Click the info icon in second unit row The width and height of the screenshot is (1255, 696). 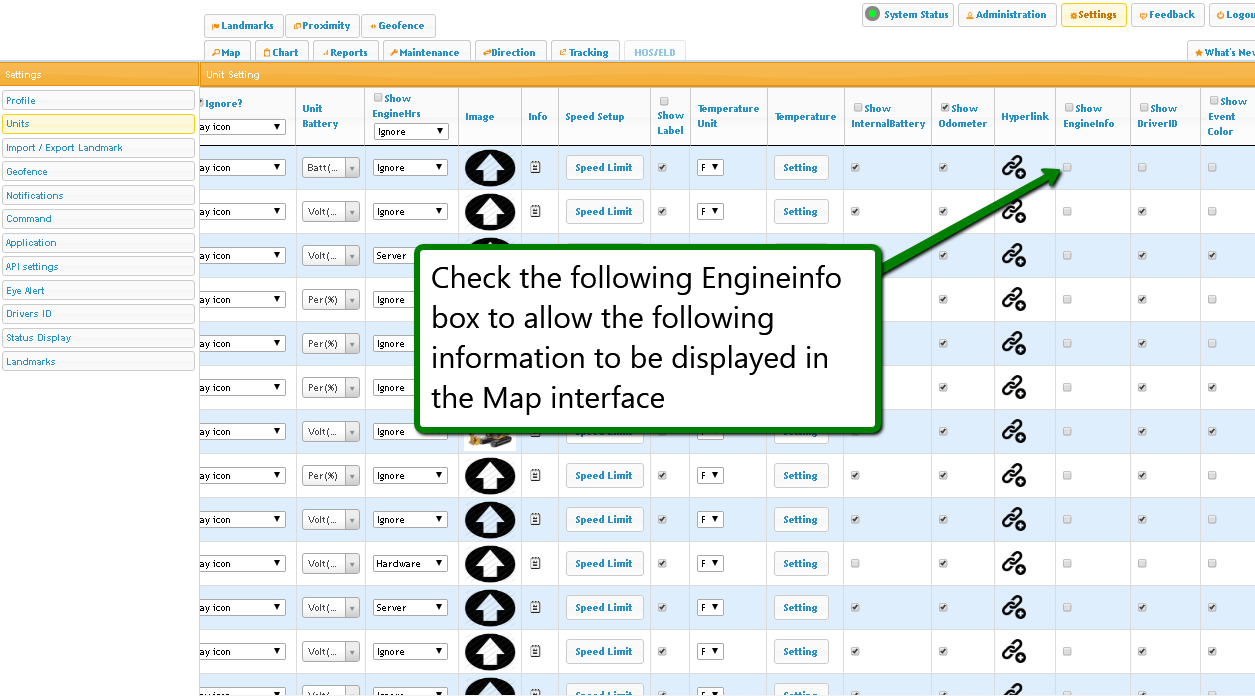pos(536,212)
